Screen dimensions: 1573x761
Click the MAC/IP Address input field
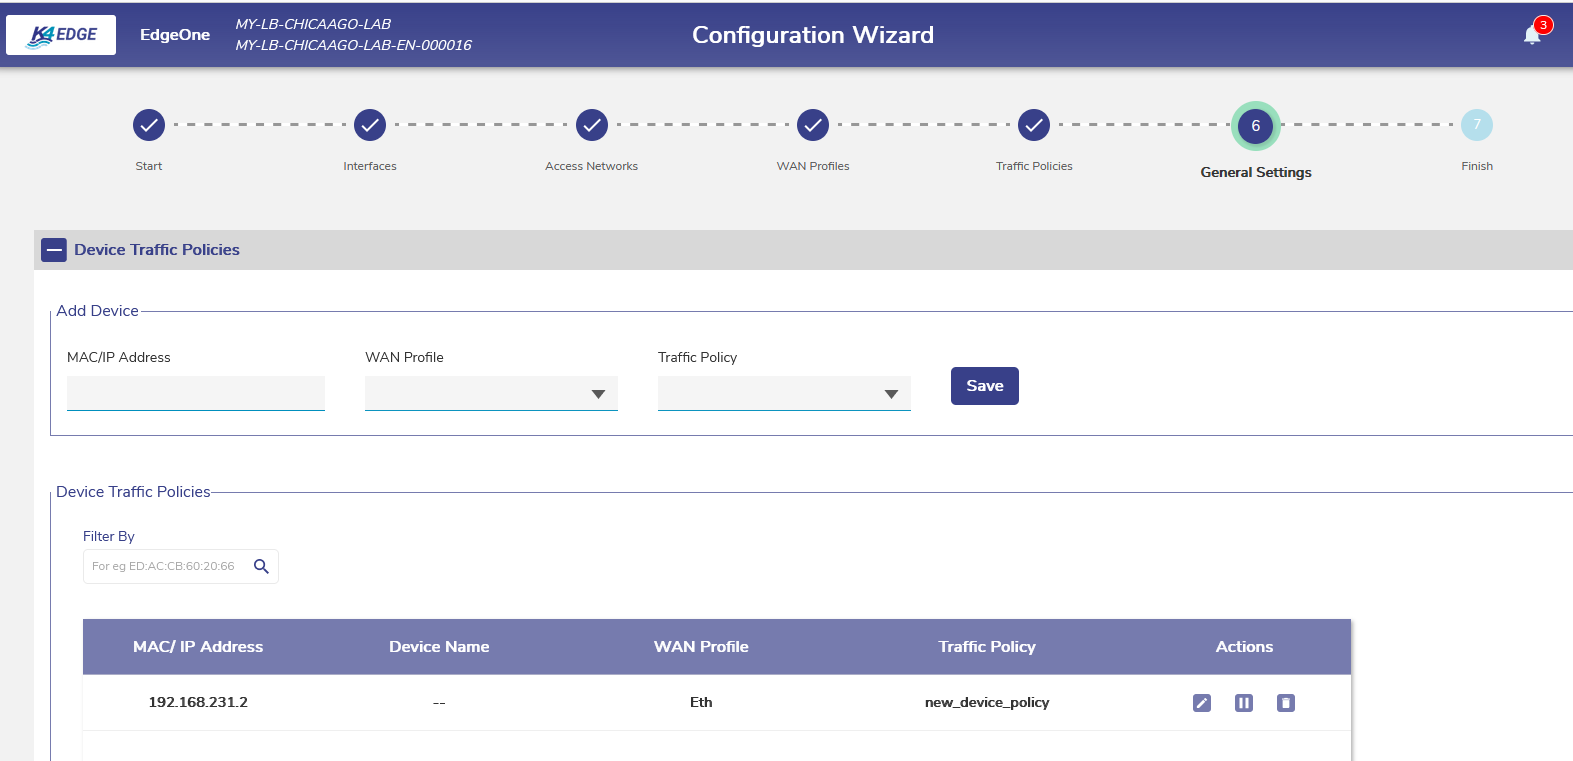click(x=196, y=393)
